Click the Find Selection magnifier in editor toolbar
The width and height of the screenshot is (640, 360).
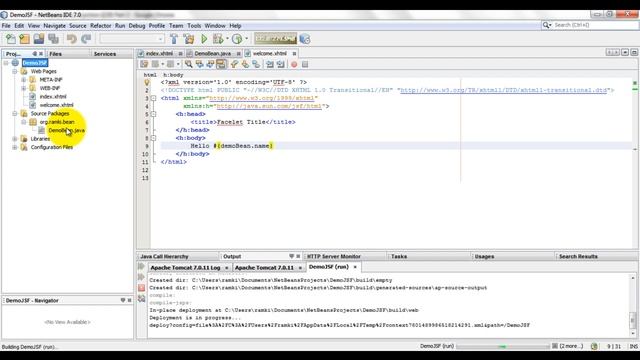pos(189,64)
